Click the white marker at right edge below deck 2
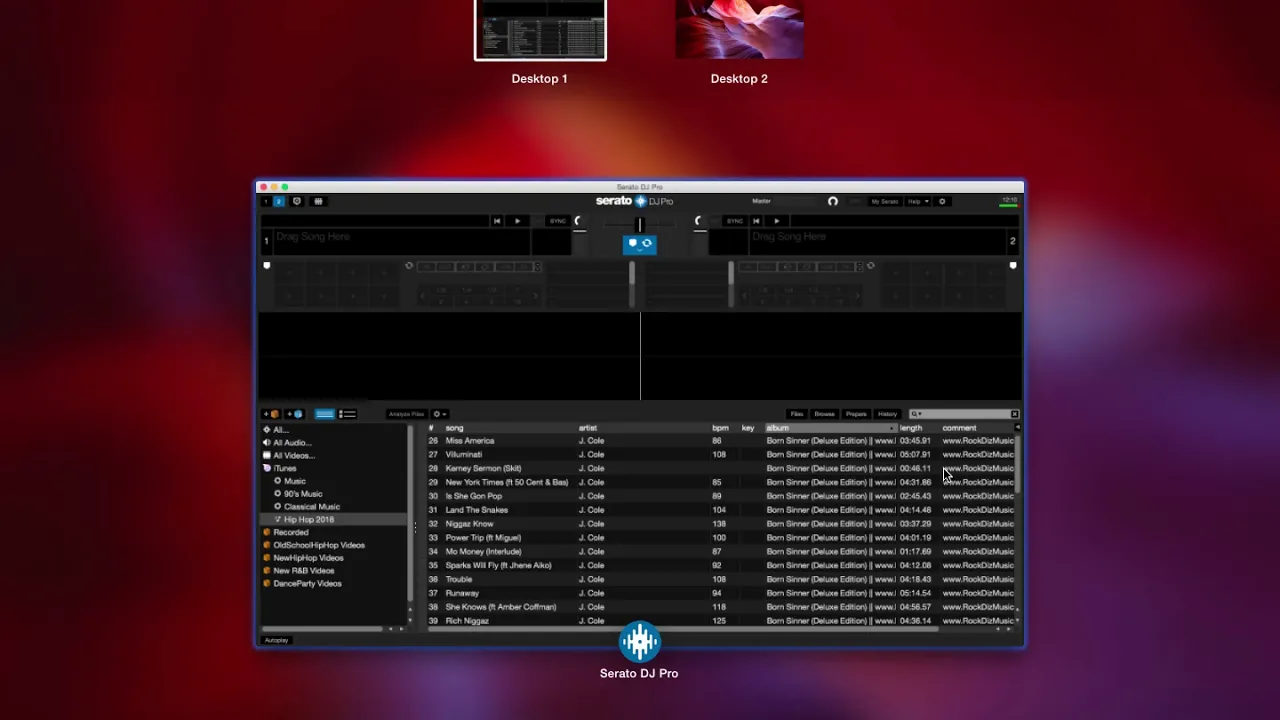1280x720 pixels. (x=1013, y=266)
